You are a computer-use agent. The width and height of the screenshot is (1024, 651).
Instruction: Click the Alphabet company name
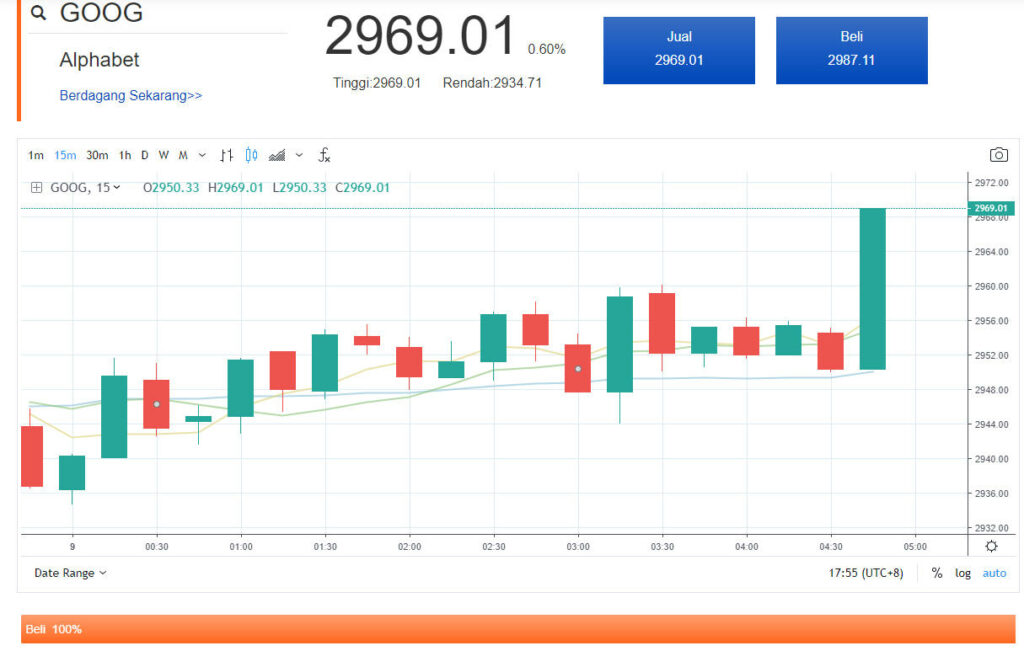tap(99, 60)
